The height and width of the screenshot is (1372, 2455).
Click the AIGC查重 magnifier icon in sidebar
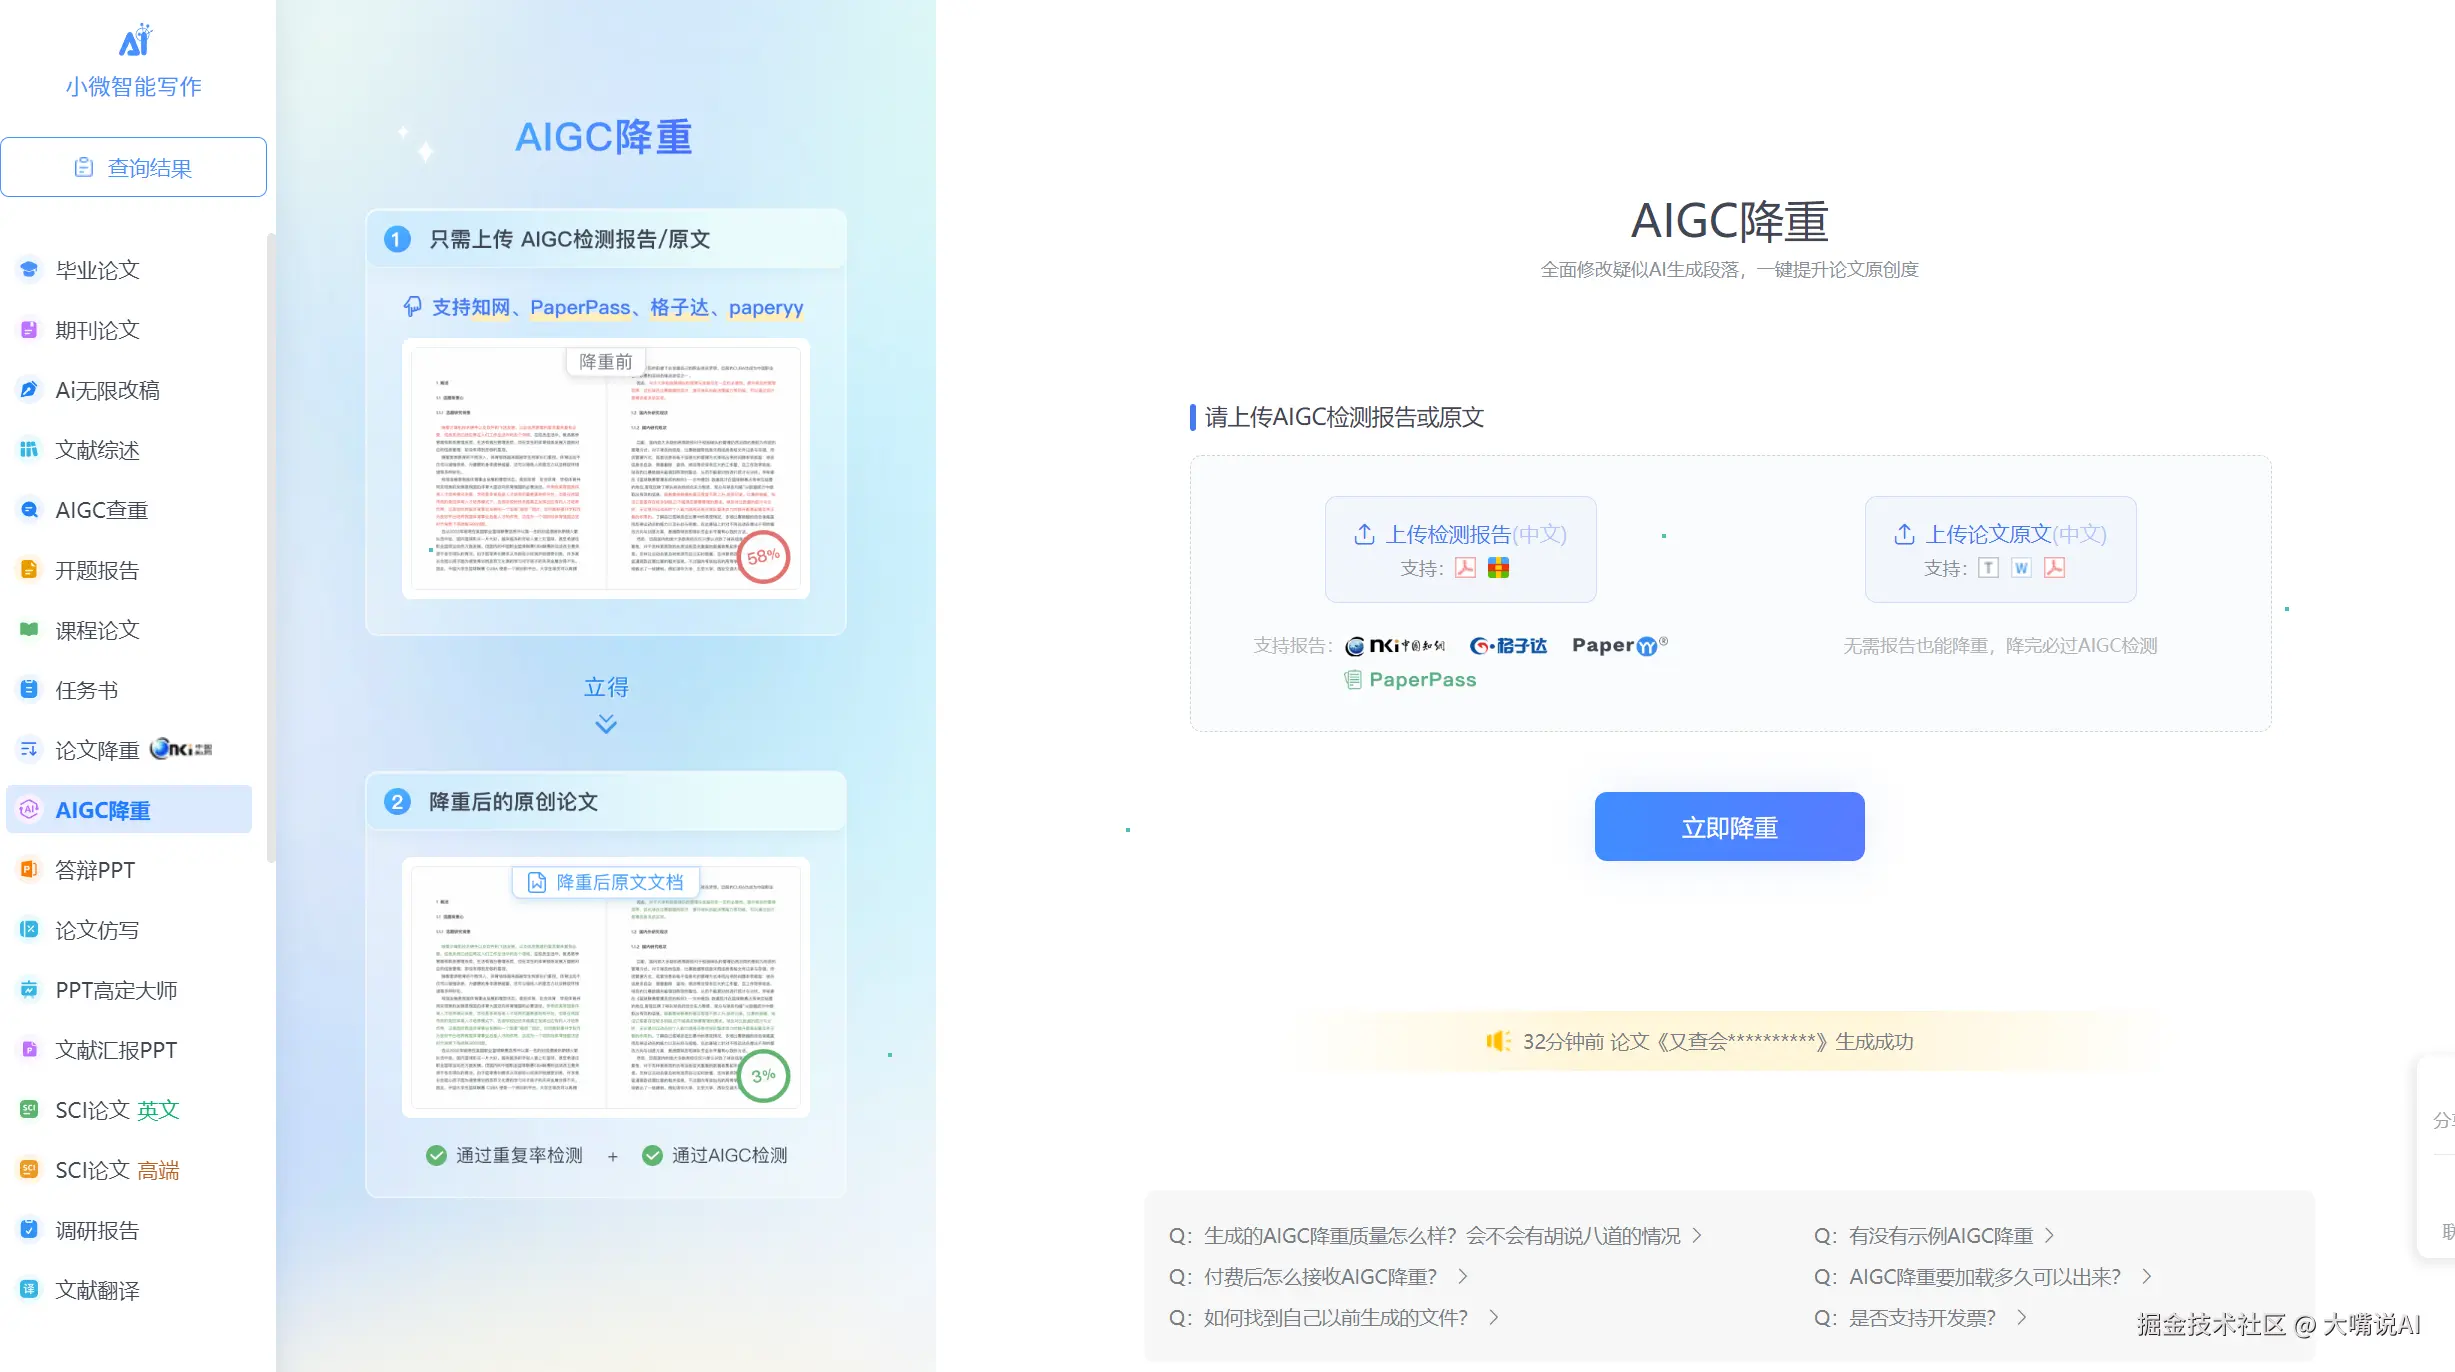pos(29,509)
